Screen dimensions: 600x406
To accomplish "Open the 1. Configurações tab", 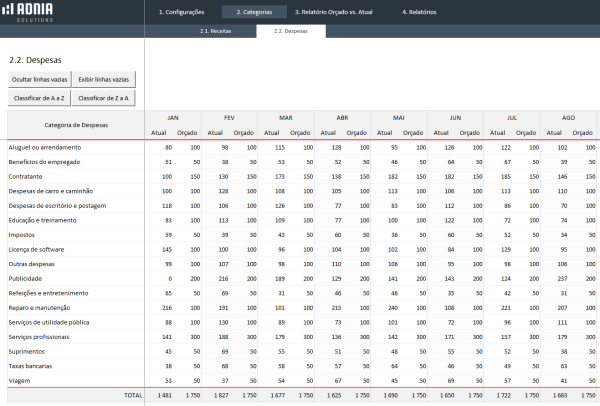I will tap(181, 11).
